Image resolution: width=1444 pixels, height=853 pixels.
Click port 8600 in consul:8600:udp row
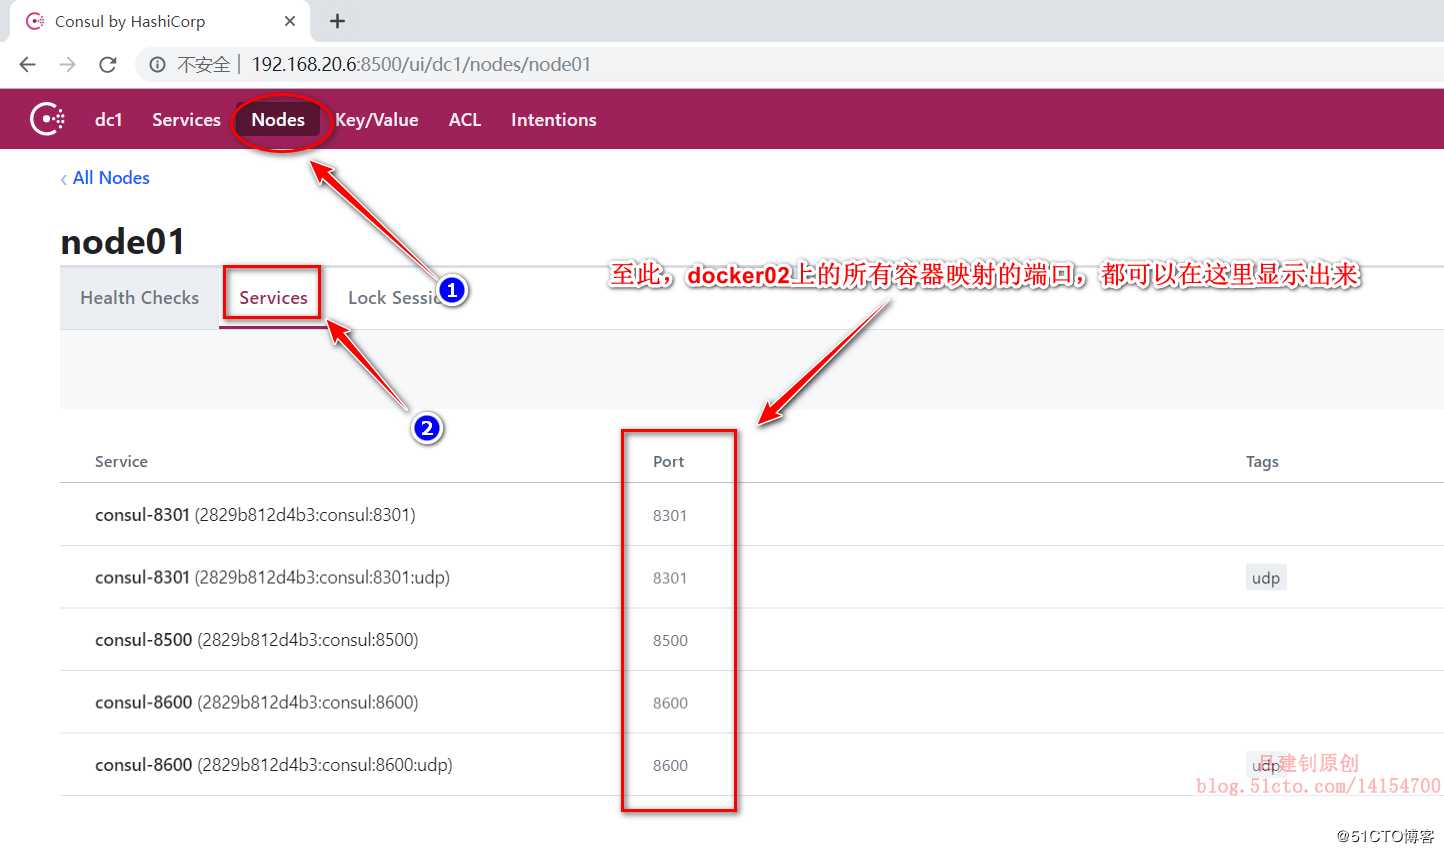pos(670,766)
